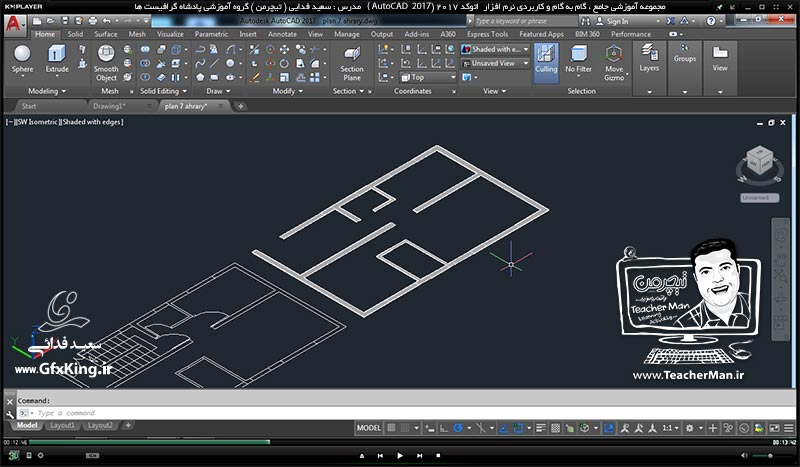
Task: Click the viewport label SW Isometric
Action: (x=38, y=122)
